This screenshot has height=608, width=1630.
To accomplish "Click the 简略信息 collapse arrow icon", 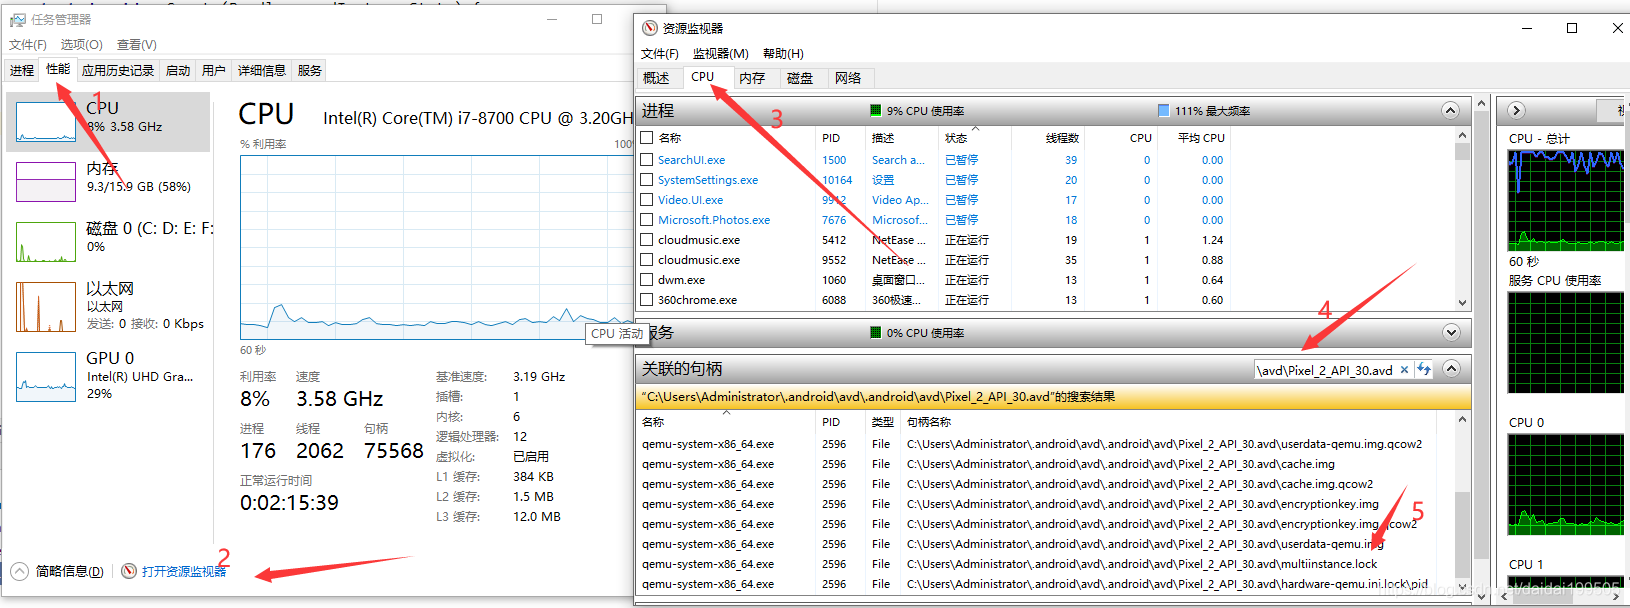I will [20, 571].
